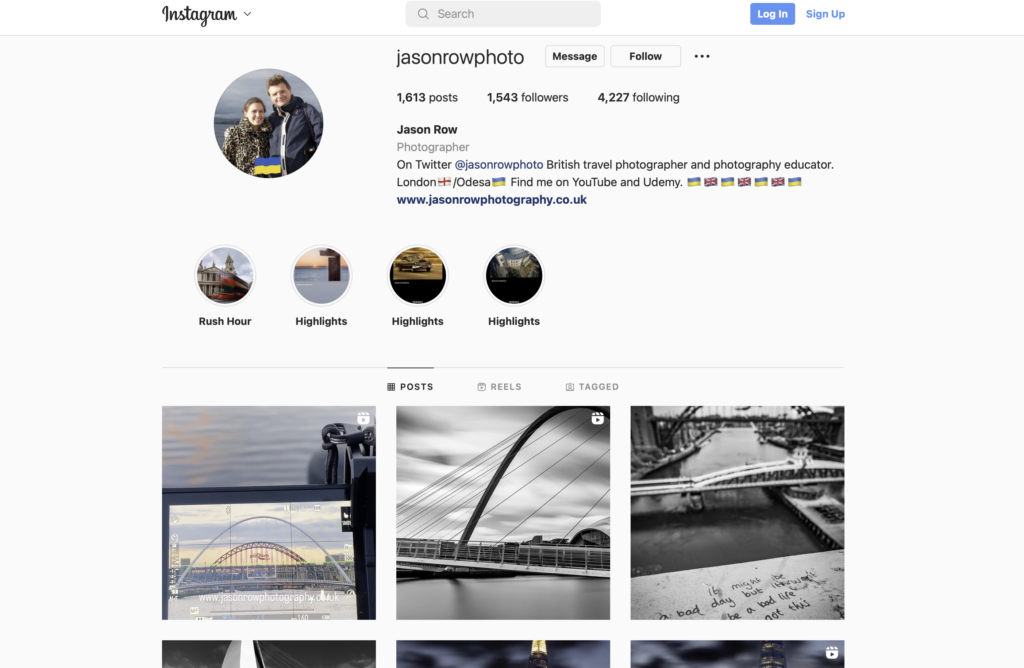Open the 1,543 followers list
The image size is (1024, 668).
point(528,97)
